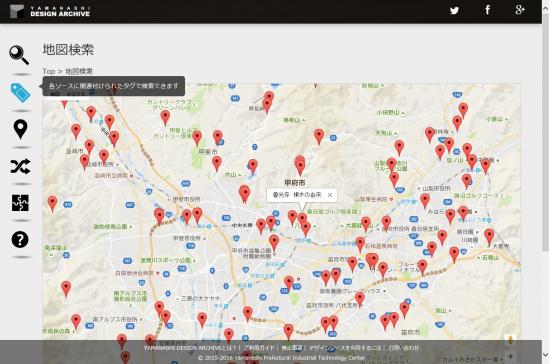550x364 pixels.
Task: Open the map pin search icon
Action: pos(20,129)
